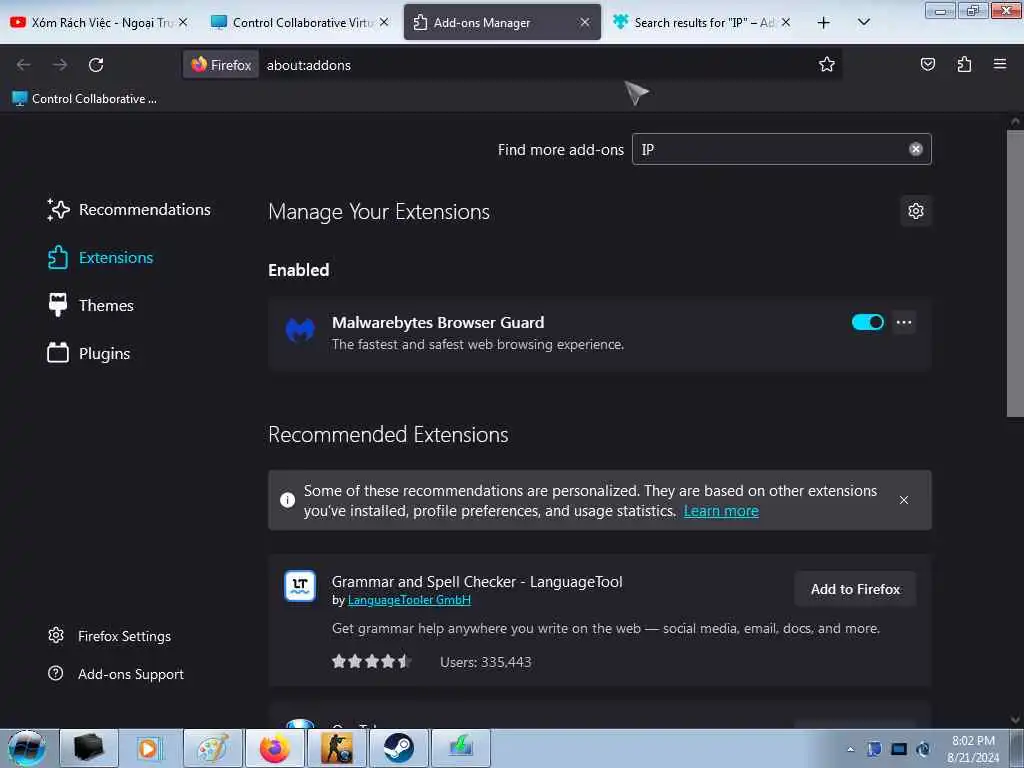
Task: Click the Malwarebytes Browser Guard logo
Action: click(300, 330)
